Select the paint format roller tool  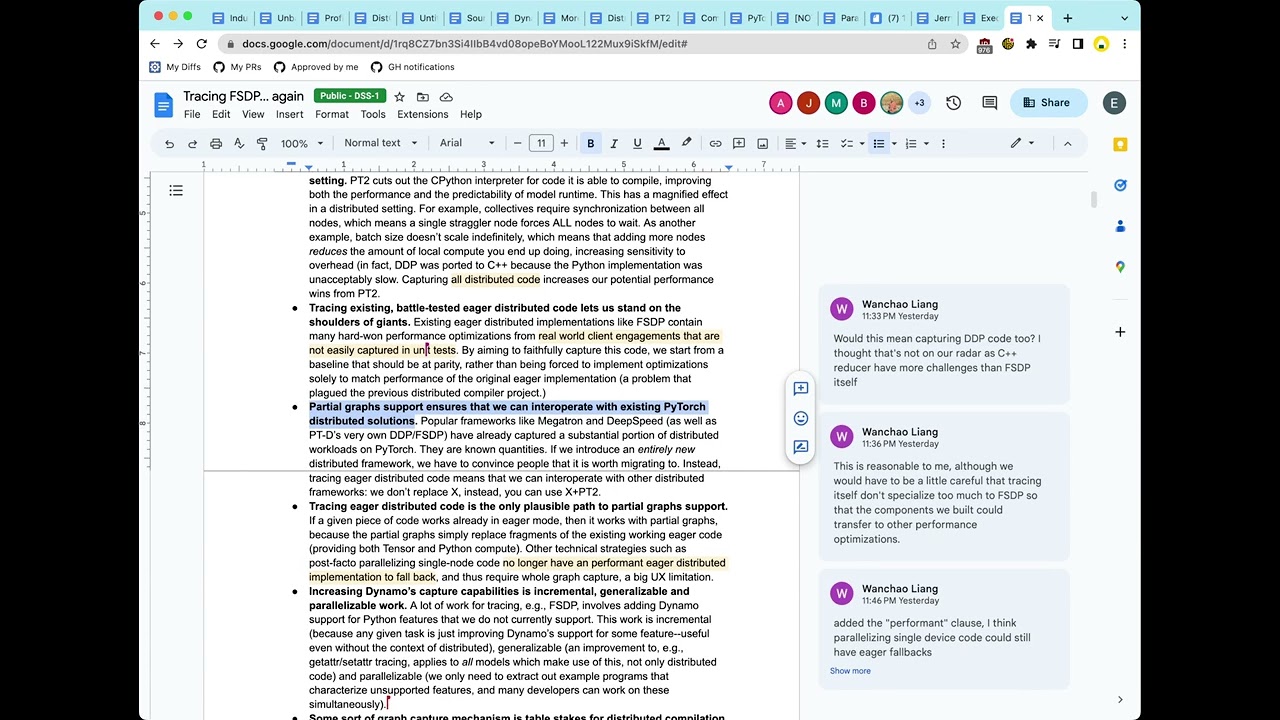(262, 143)
